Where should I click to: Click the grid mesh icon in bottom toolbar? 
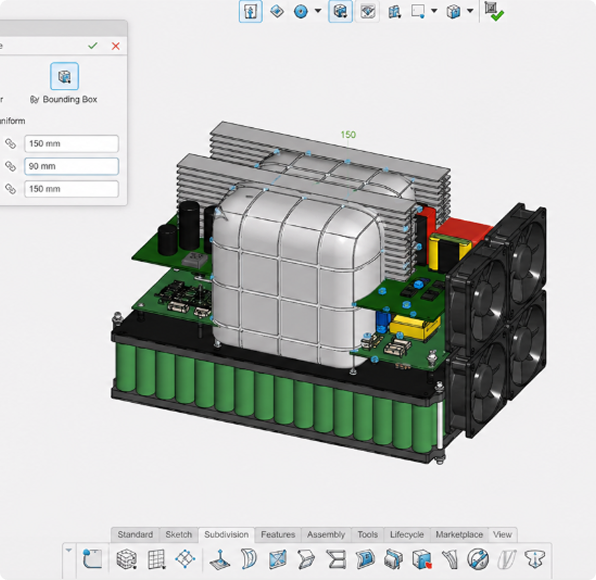coord(156,559)
